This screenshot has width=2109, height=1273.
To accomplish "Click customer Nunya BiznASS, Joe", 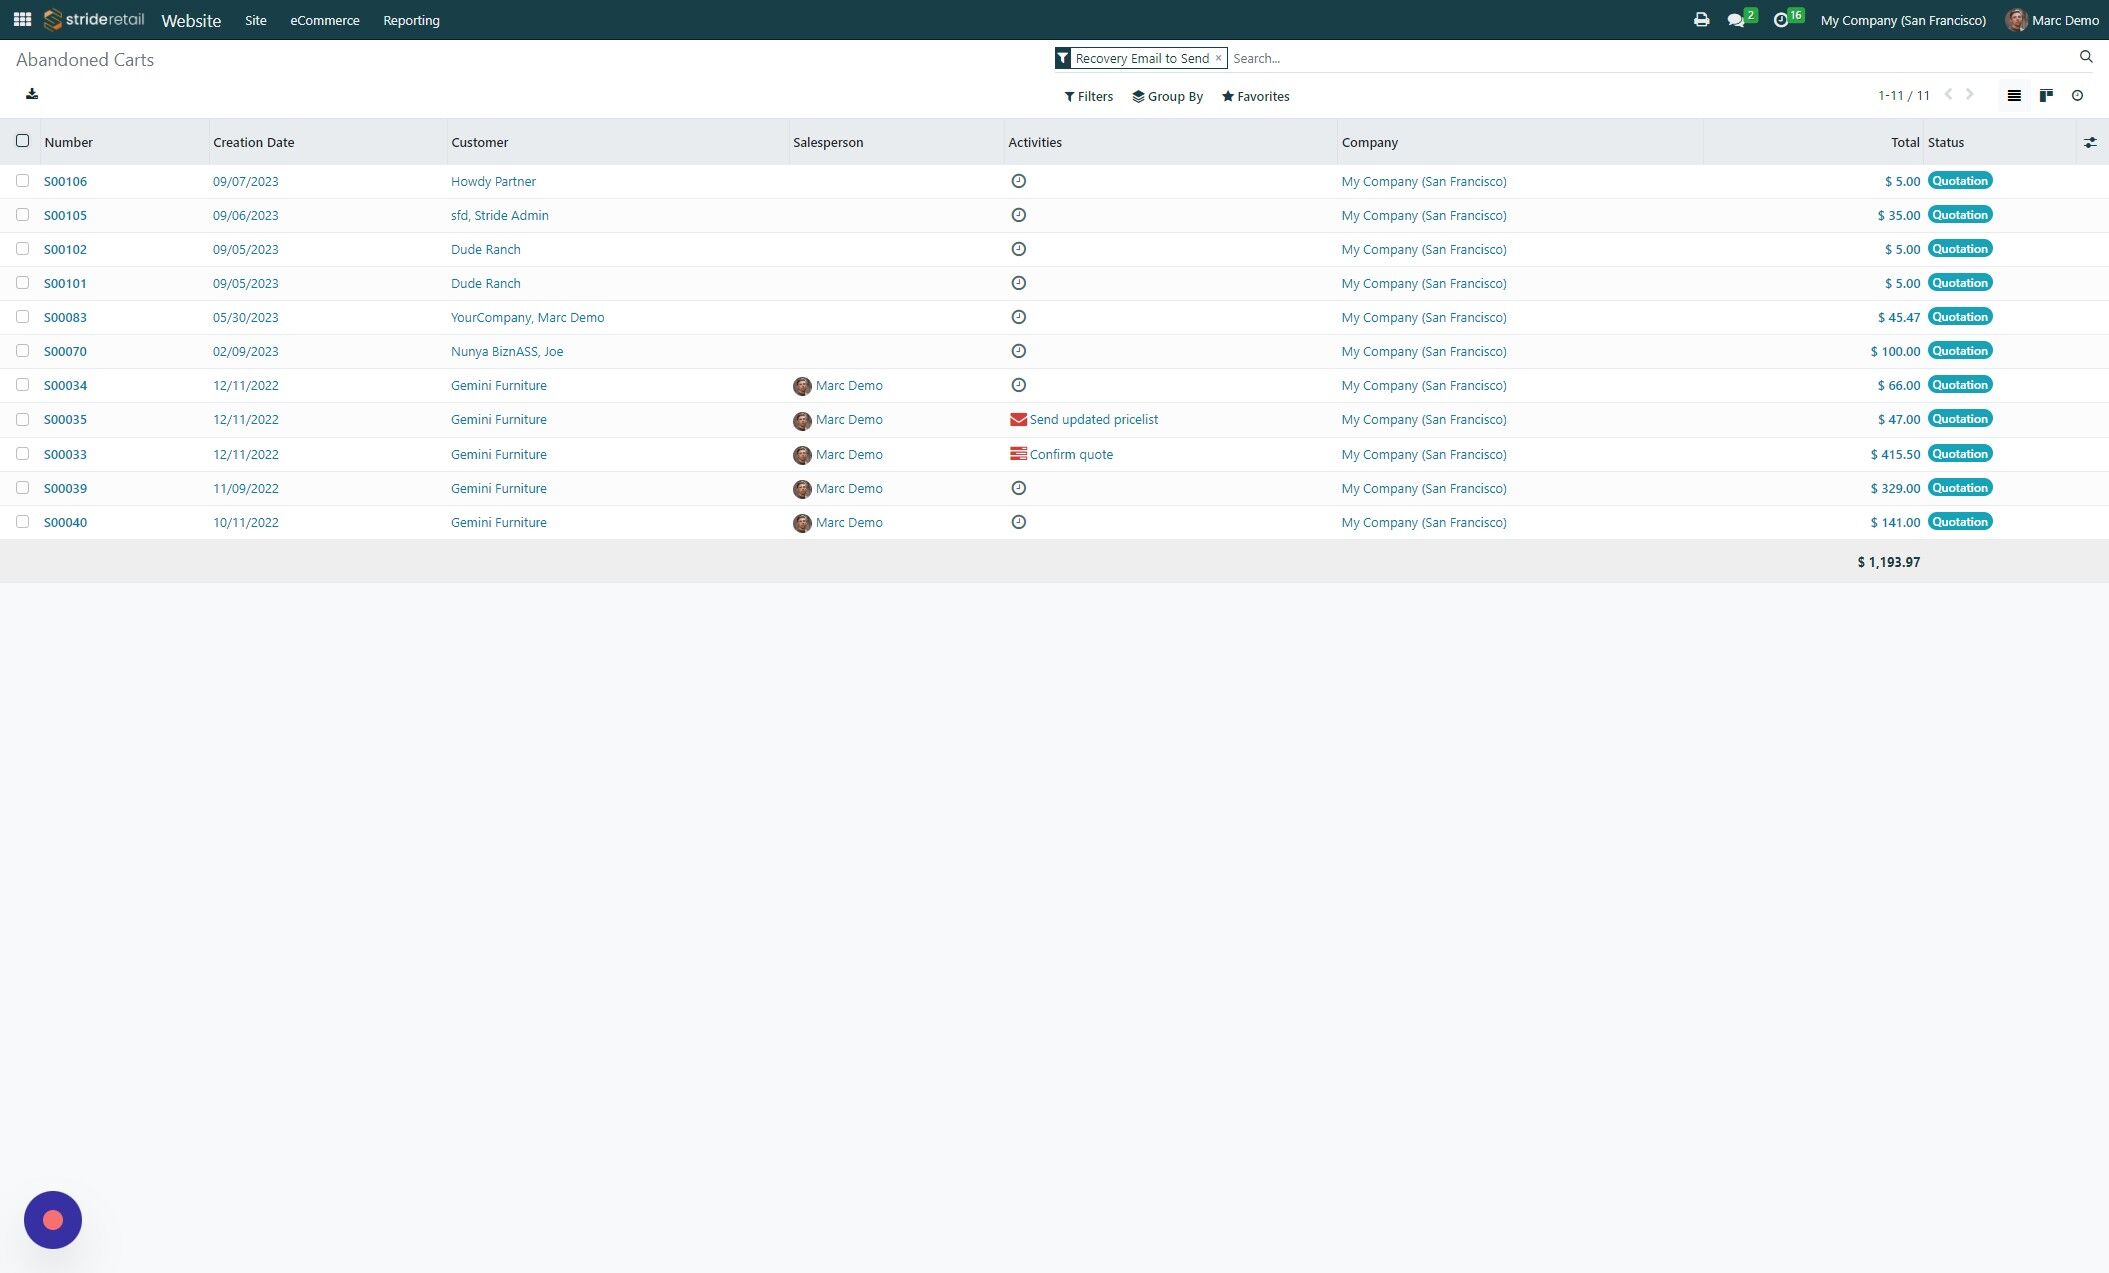I will pos(507,351).
